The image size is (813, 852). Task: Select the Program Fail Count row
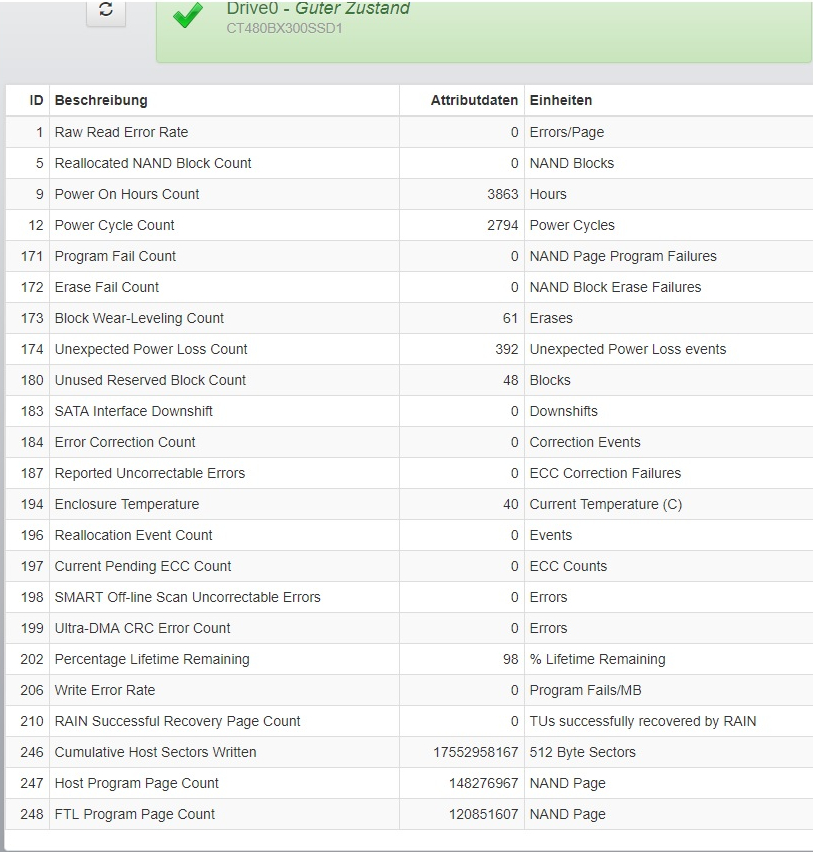pyautogui.click(x=409, y=256)
